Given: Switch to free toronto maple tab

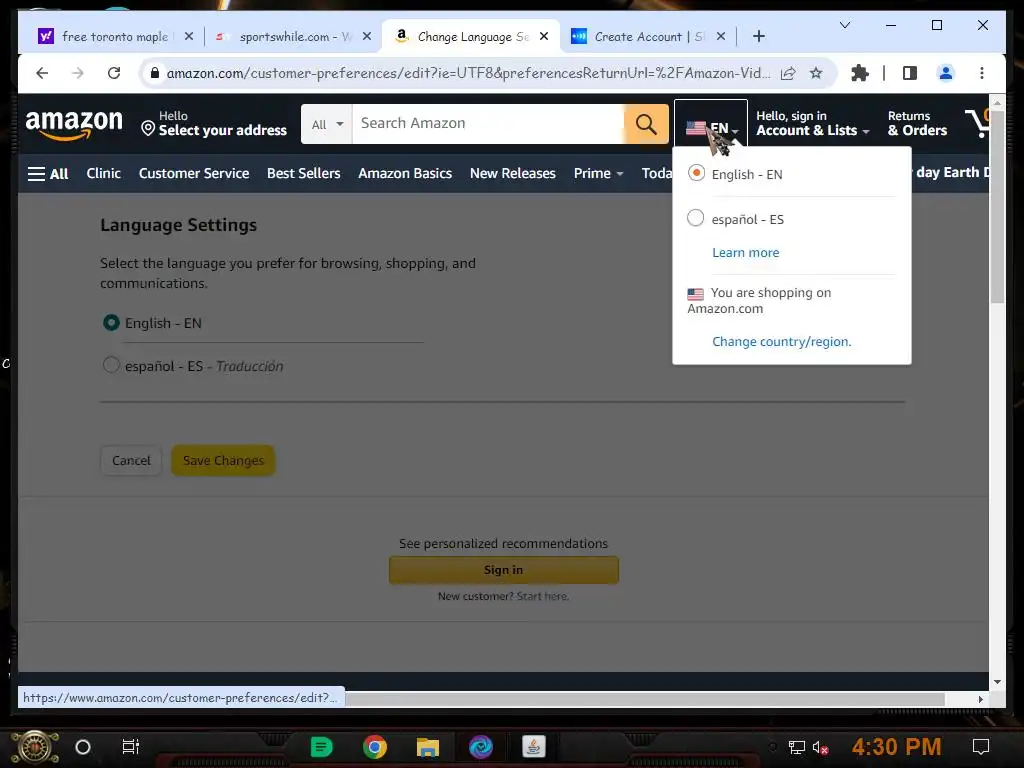Looking at the screenshot, I should click(x=116, y=37).
